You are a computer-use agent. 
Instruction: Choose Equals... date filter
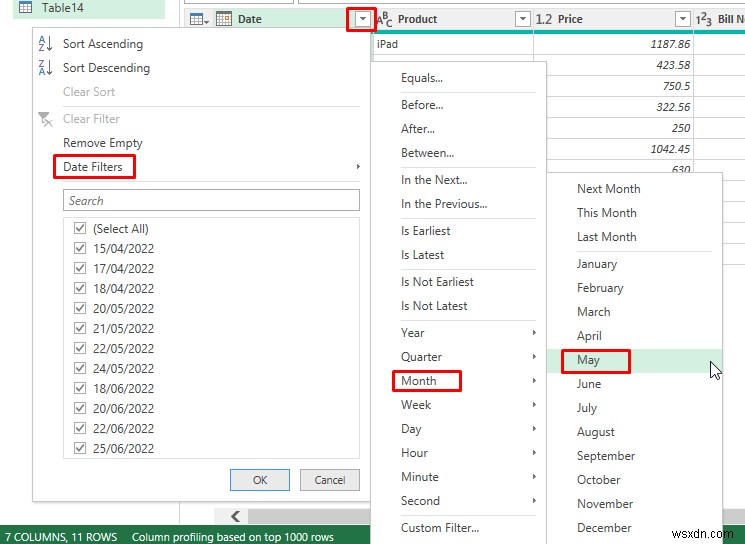[x=422, y=78]
